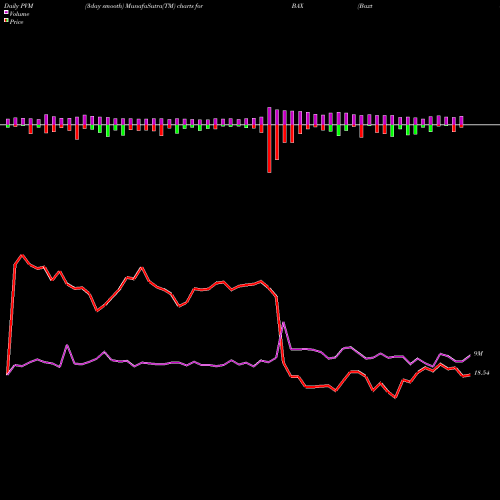Select the Price legend label
Viewport: 500px width, 500px height.
click(16, 22)
